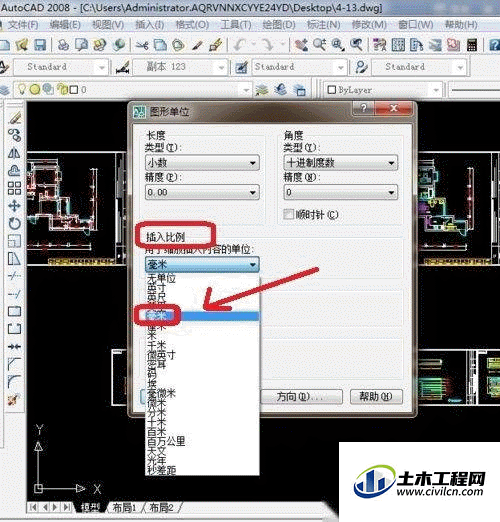Image resolution: width=500 pixels, height=522 pixels.
Task: Open the length 精度 dropdown showing 0.00
Action: click(x=202, y=192)
